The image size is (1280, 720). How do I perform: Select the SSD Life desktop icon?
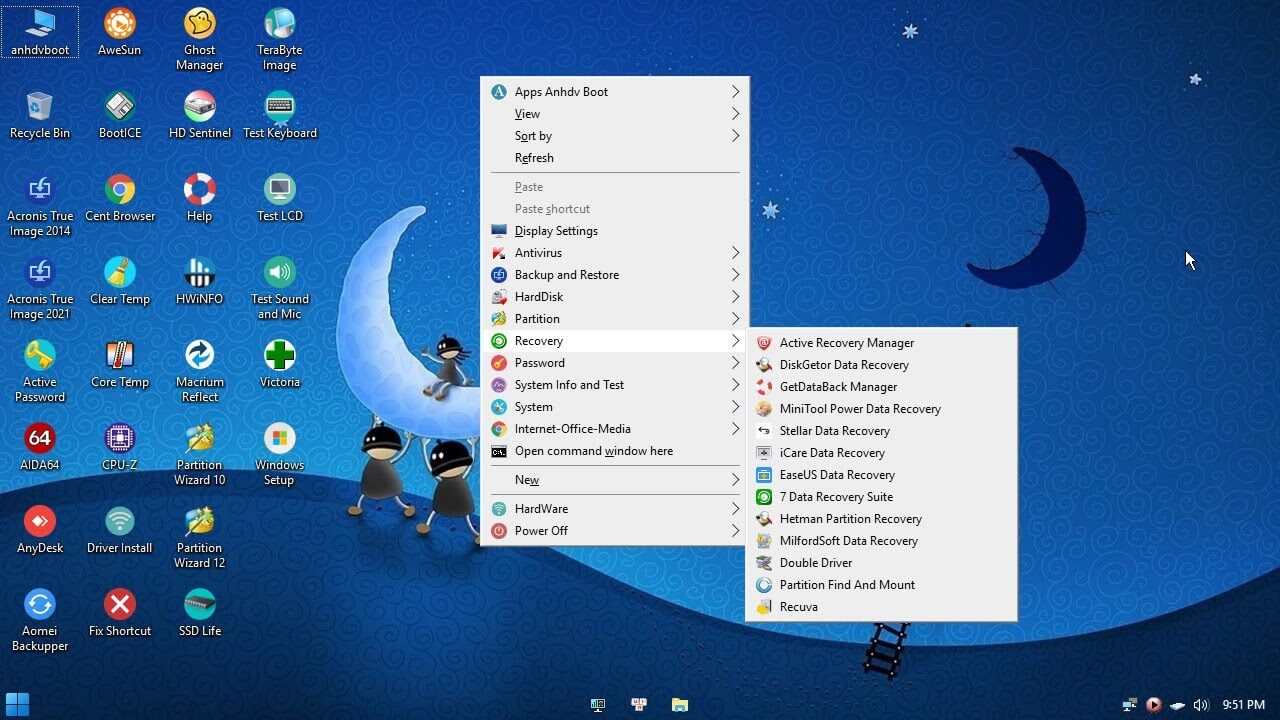pyautogui.click(x=199, y=613)
